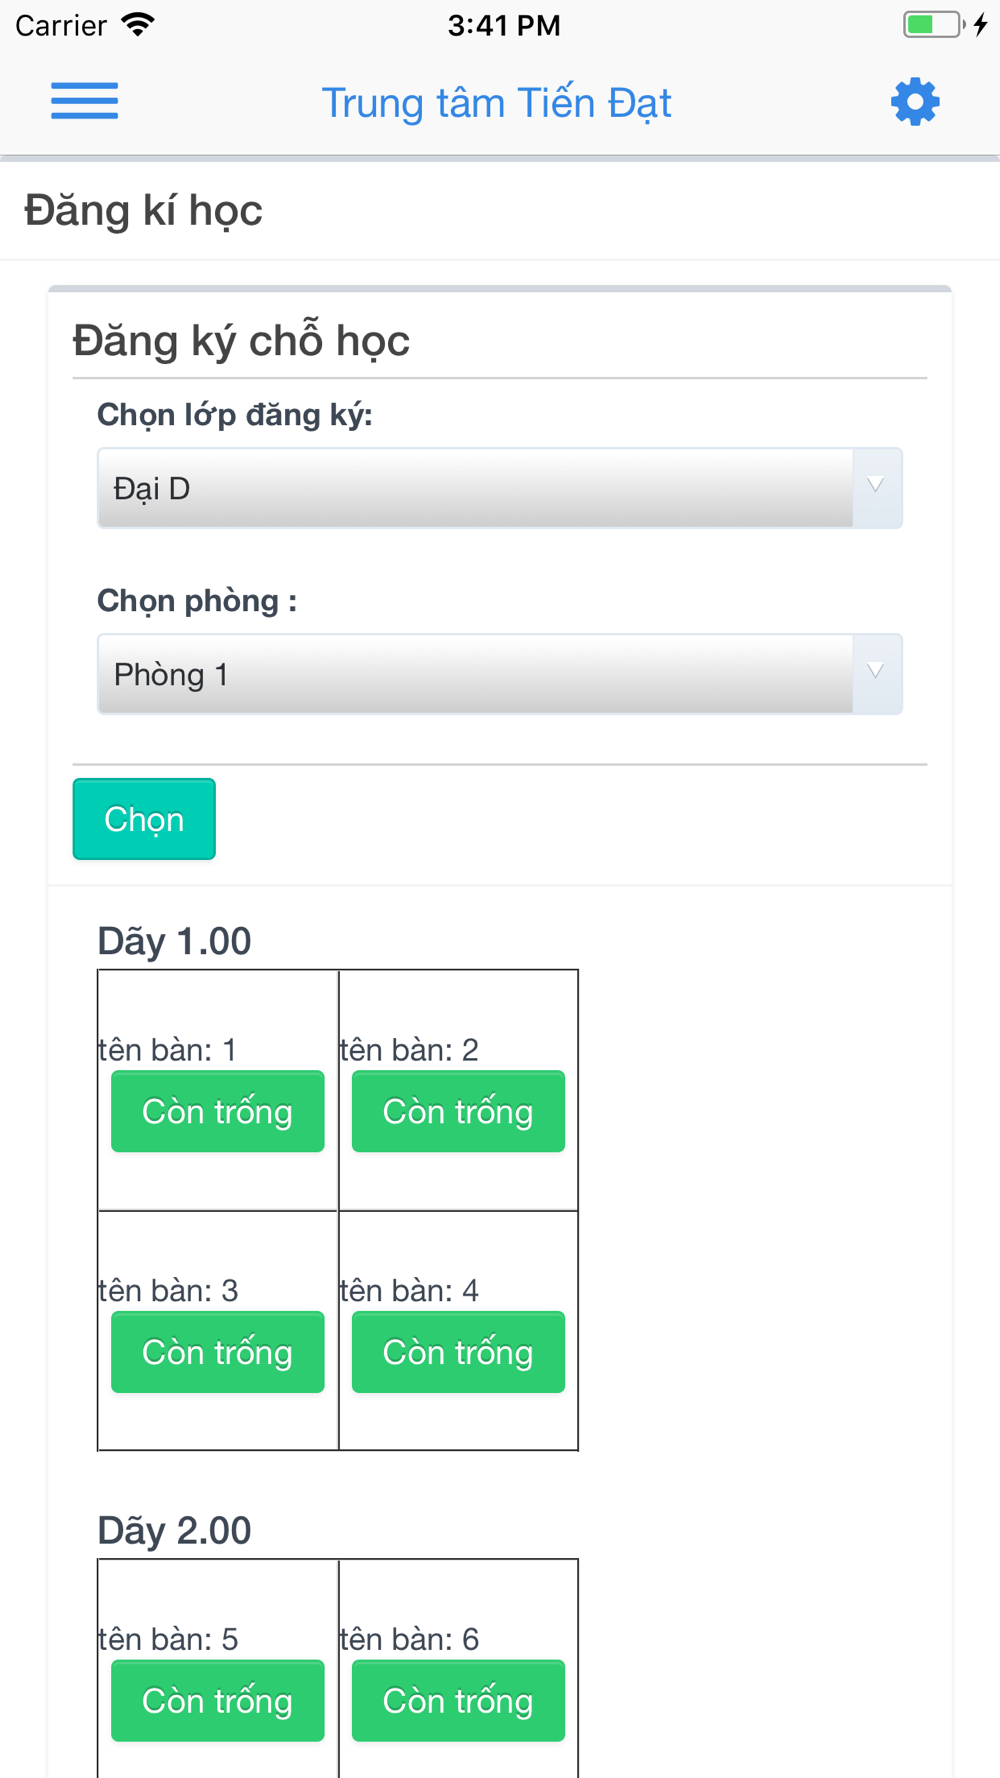The height and width of the screenshot is (1778, 1000).
Task: Reserve table 4 'Còn trống' button
Action: [458, 1352]
